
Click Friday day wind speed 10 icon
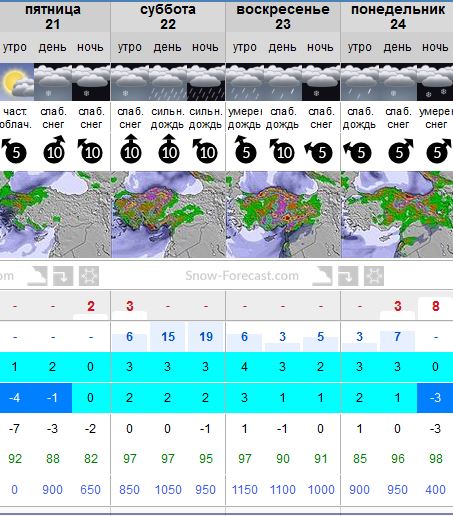coord(54,149)
